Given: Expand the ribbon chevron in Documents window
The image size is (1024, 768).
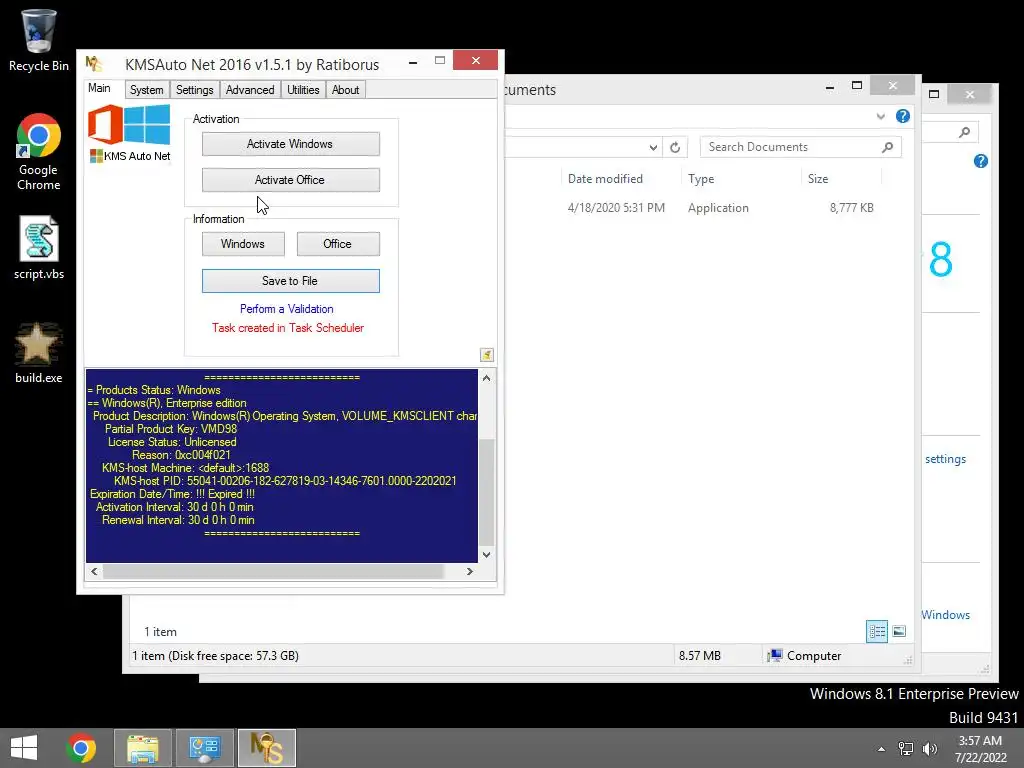Looking at the screenshot, I should (x=880, y=116).
